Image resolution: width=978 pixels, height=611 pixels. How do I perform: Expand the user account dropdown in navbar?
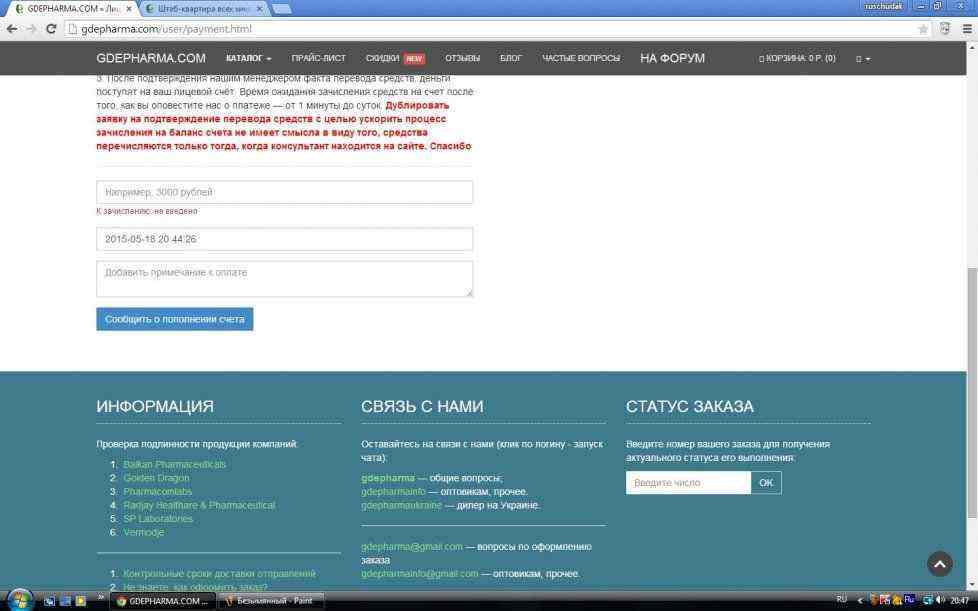point(863,58)
